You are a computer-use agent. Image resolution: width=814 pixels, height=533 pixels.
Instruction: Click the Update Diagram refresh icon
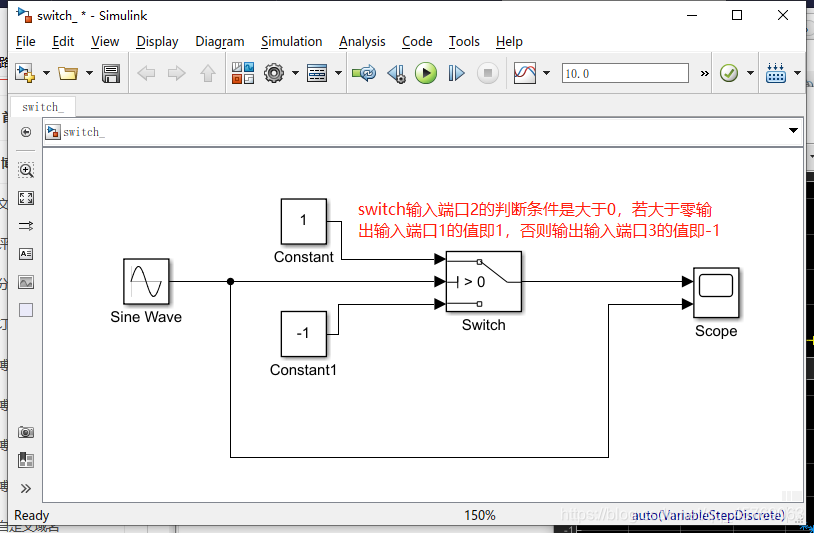click(x=364, y=73)
